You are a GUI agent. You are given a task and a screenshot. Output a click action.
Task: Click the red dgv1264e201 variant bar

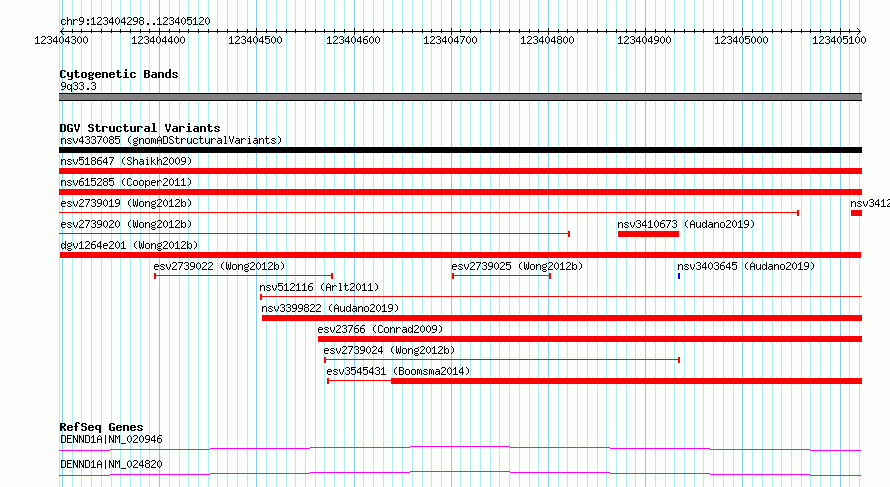pos(460,255)
